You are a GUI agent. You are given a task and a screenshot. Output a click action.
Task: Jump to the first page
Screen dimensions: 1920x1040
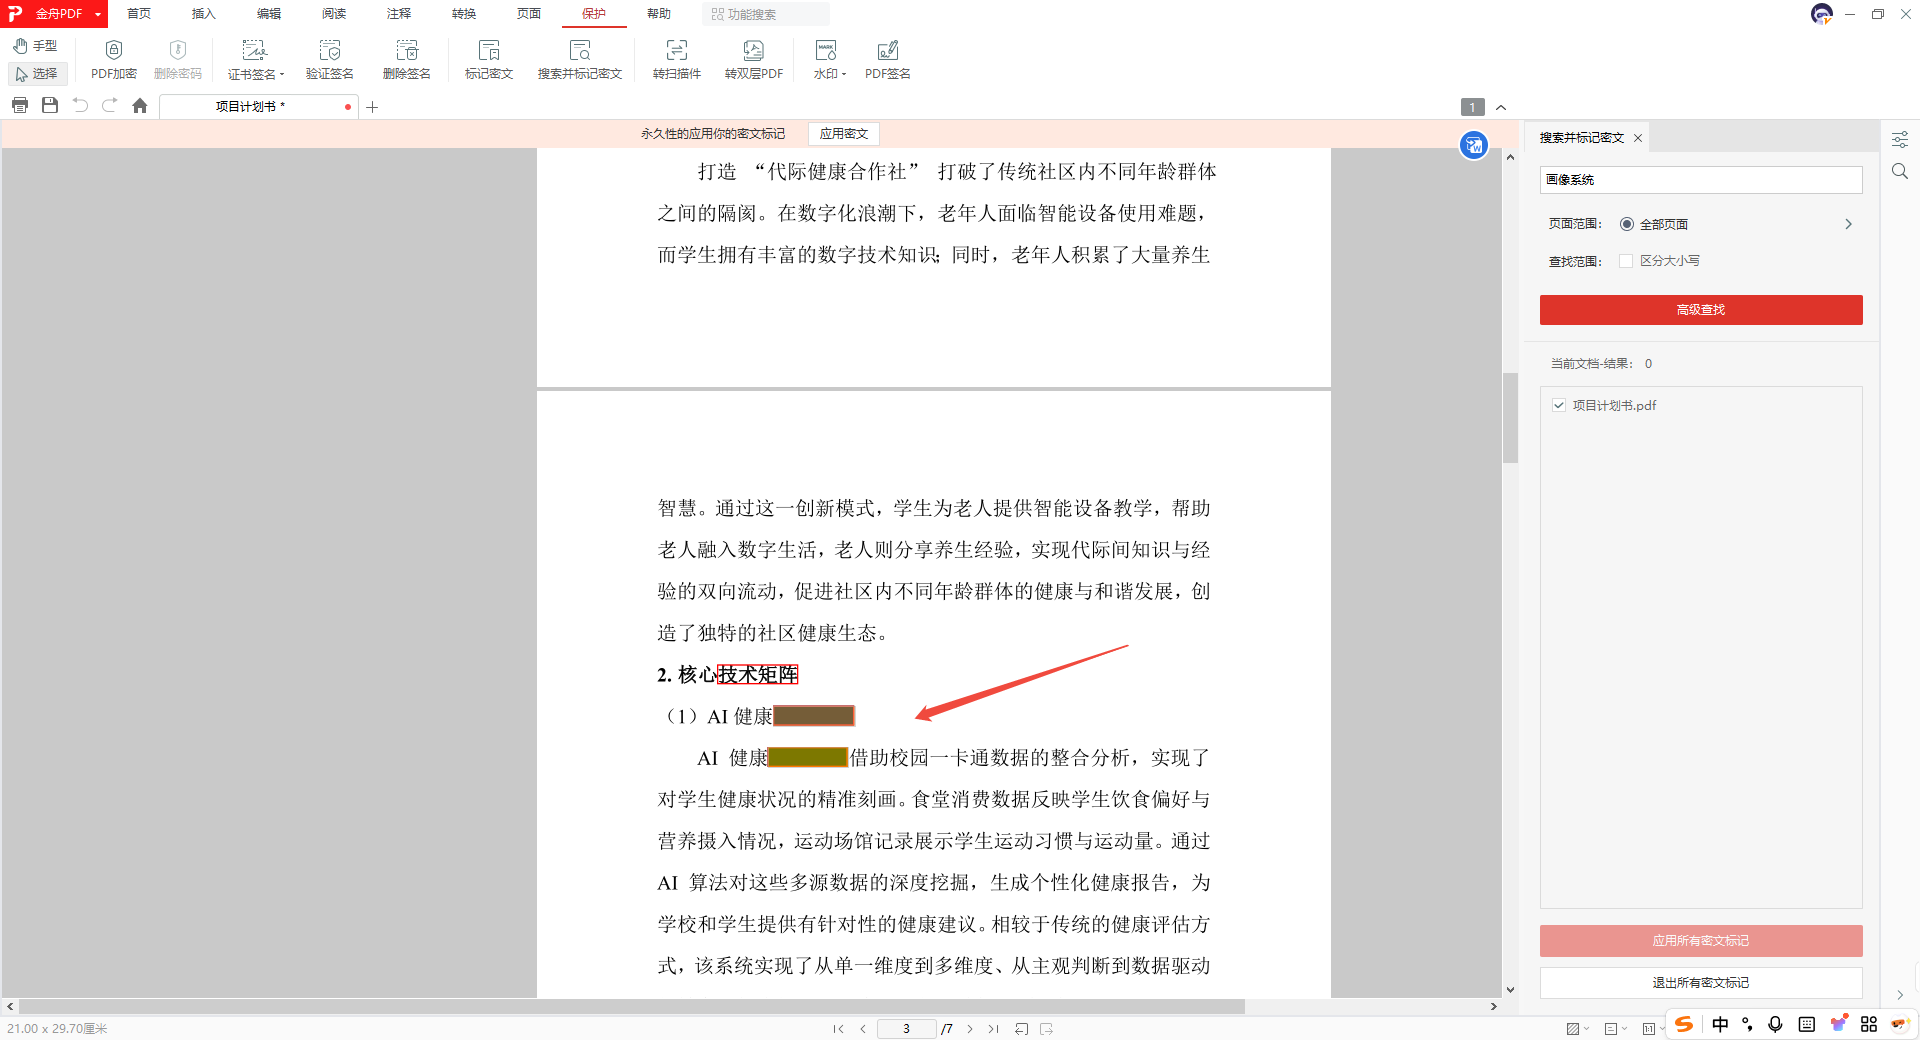pyautogui.click(x=838, y=1029)
